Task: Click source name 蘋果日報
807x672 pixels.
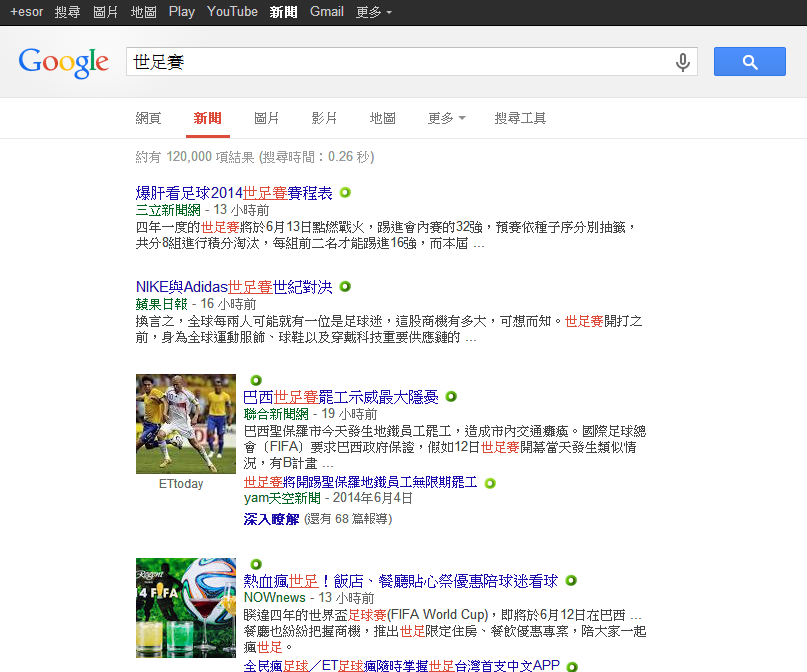Action: (x=162, y=304)
